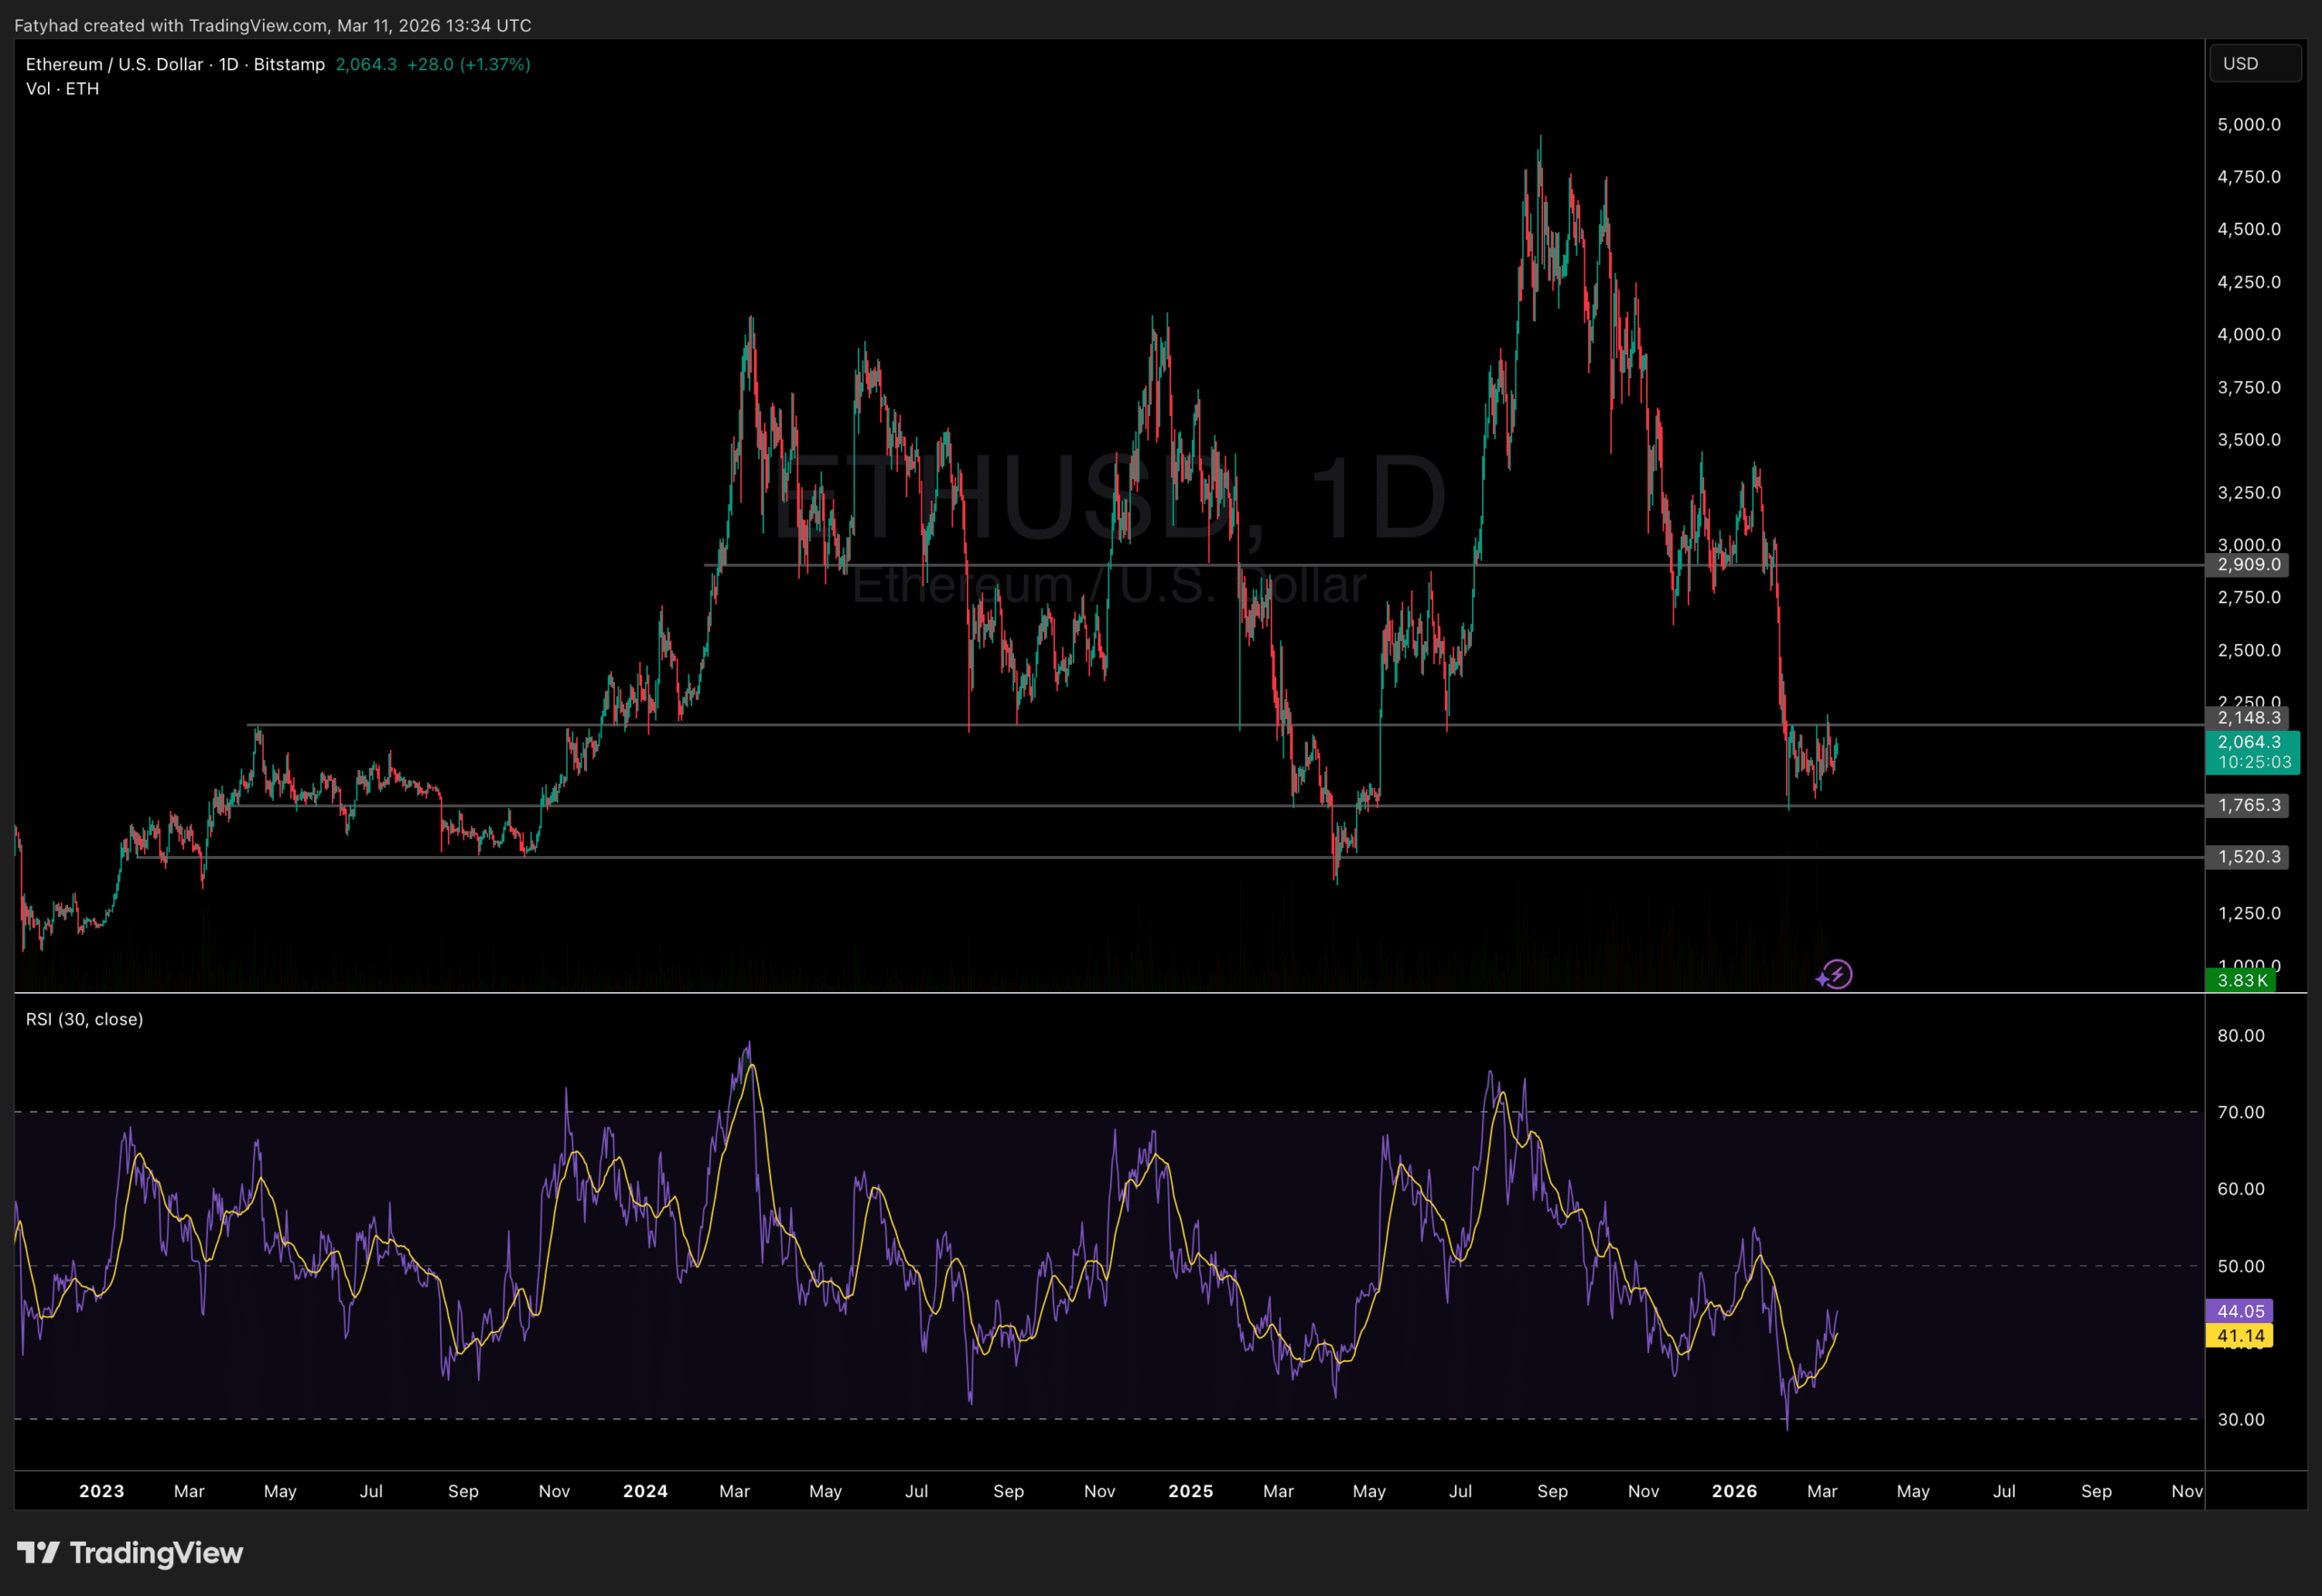Click the 2,909.0 horizontal line price label
Image resolution: width=2322 pixels, height=1596 pixels.
tap(2247, 565)
